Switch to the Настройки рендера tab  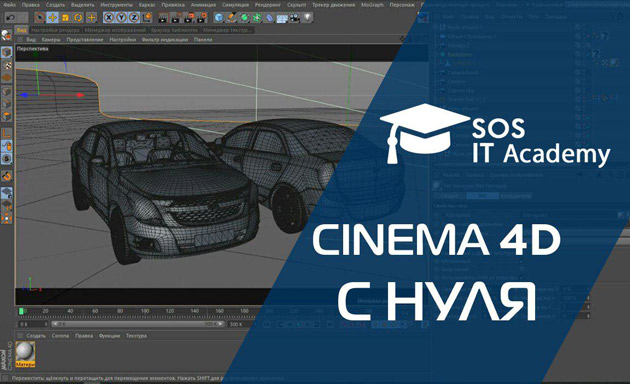point(55,30)
